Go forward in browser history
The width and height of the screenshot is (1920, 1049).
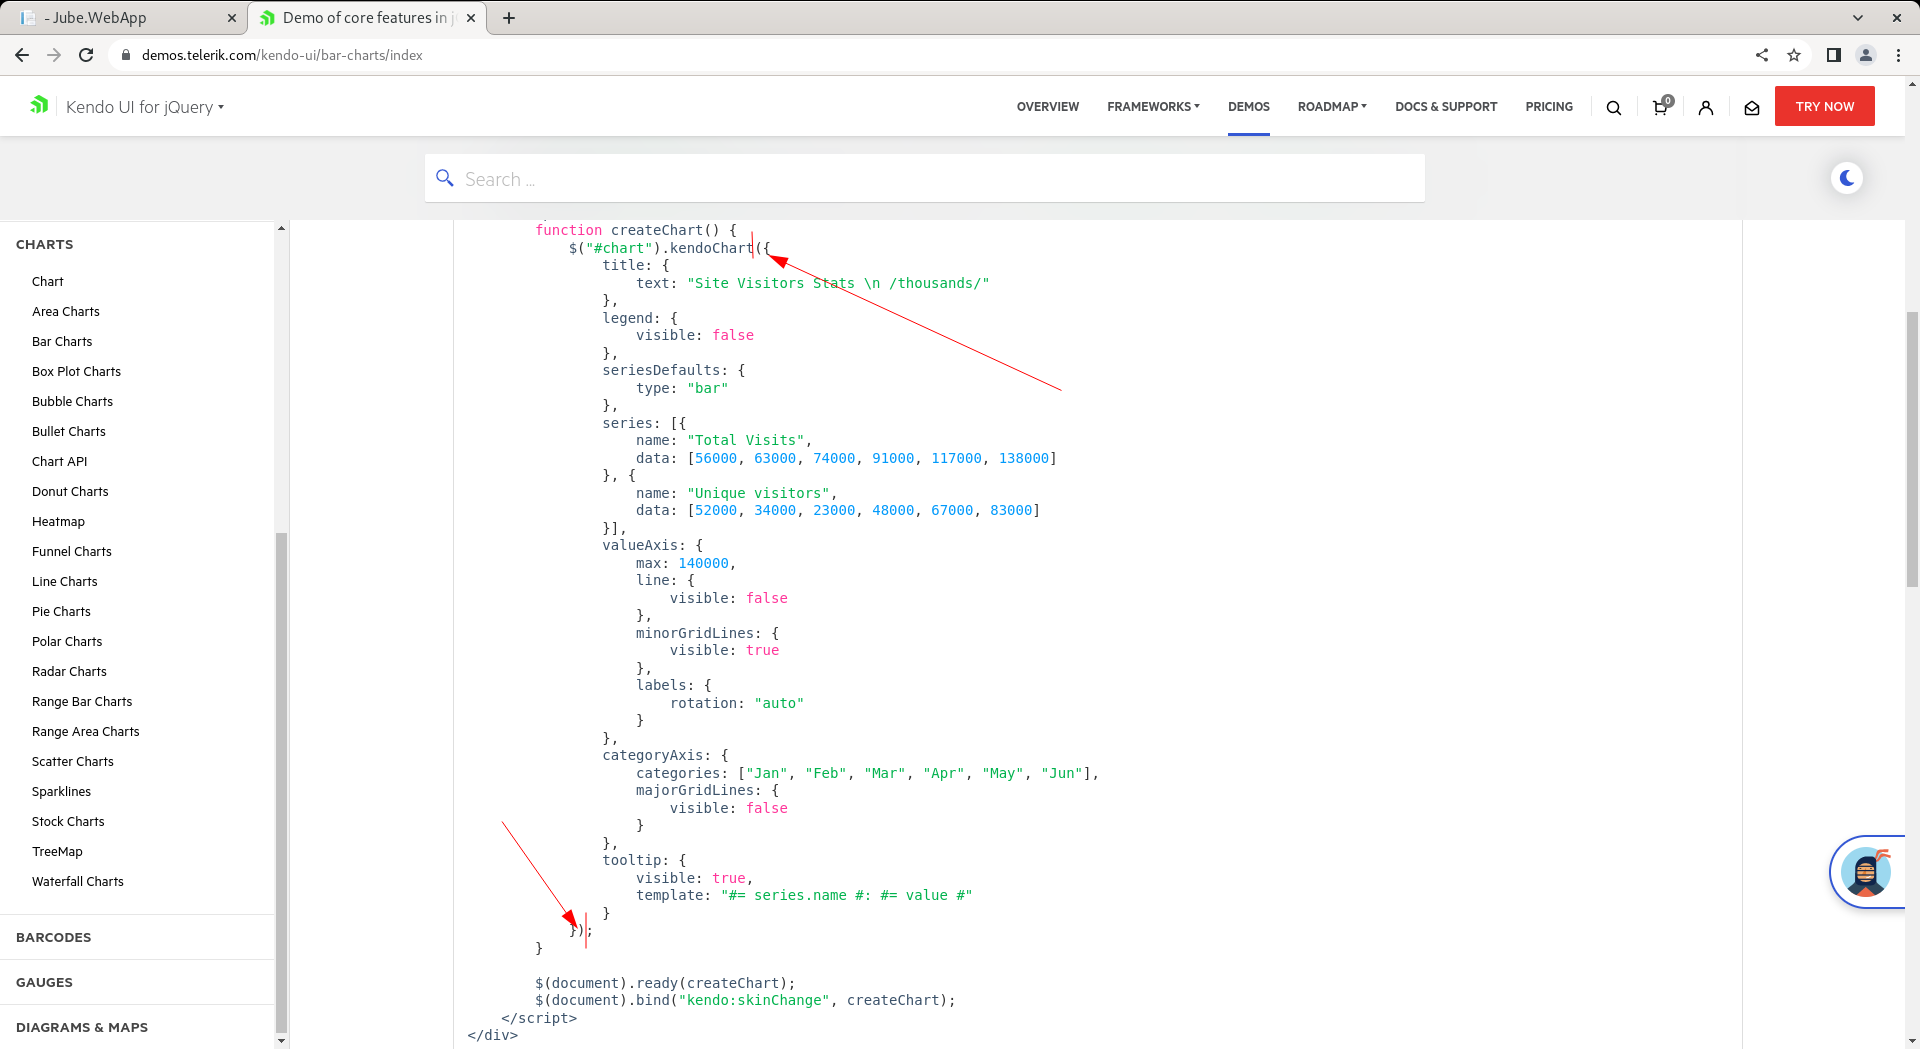pyautogui.click(x=54, y=55)
